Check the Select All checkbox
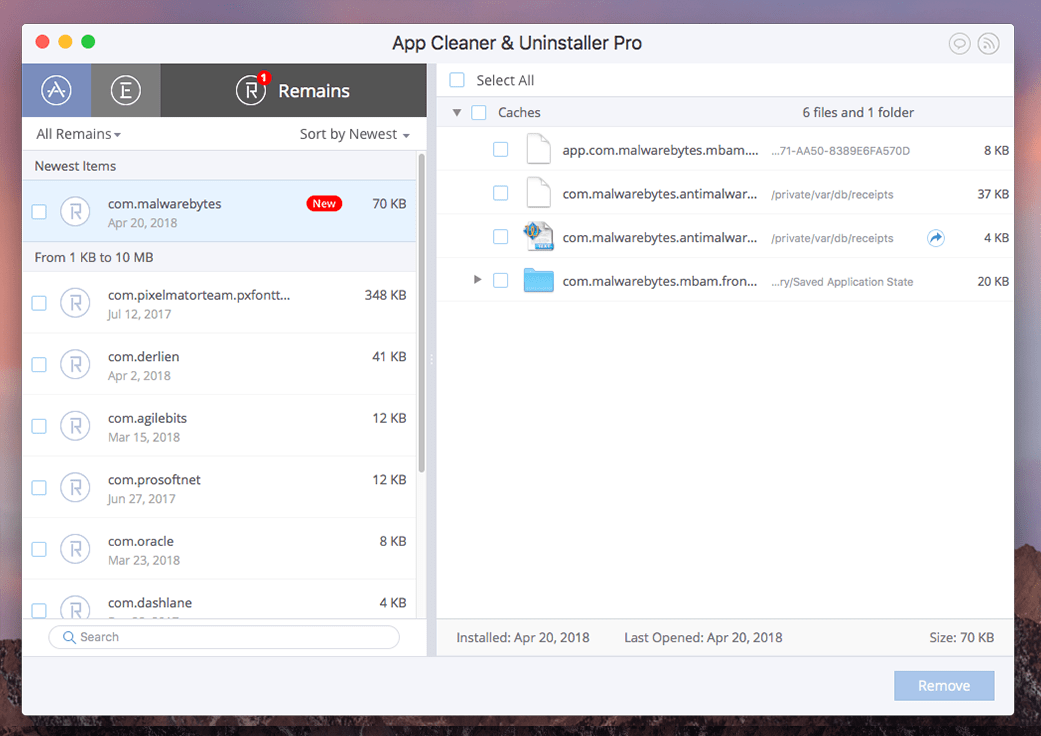Viewport: 1041px width, 736px height. (456, 80)
